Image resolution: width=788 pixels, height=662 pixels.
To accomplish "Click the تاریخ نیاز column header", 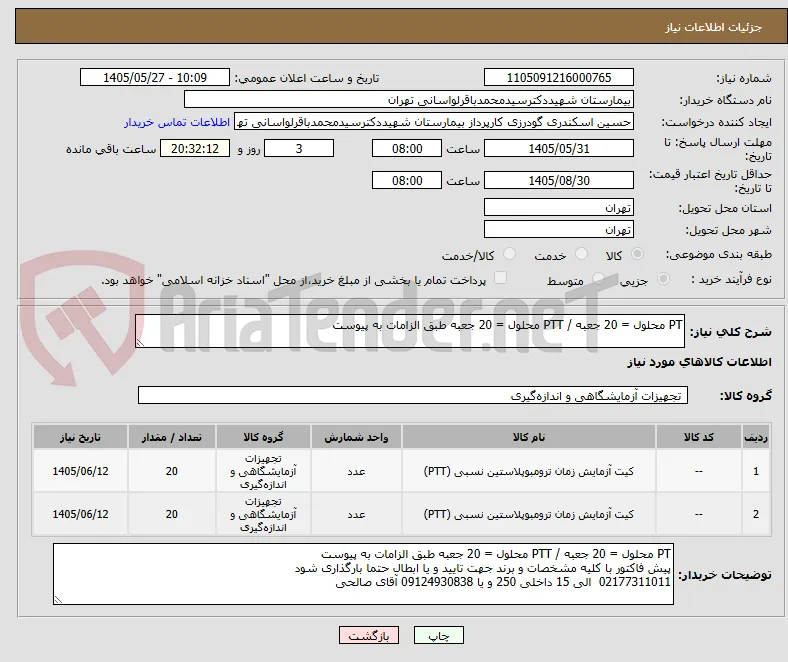I will [x=80, y=437].
